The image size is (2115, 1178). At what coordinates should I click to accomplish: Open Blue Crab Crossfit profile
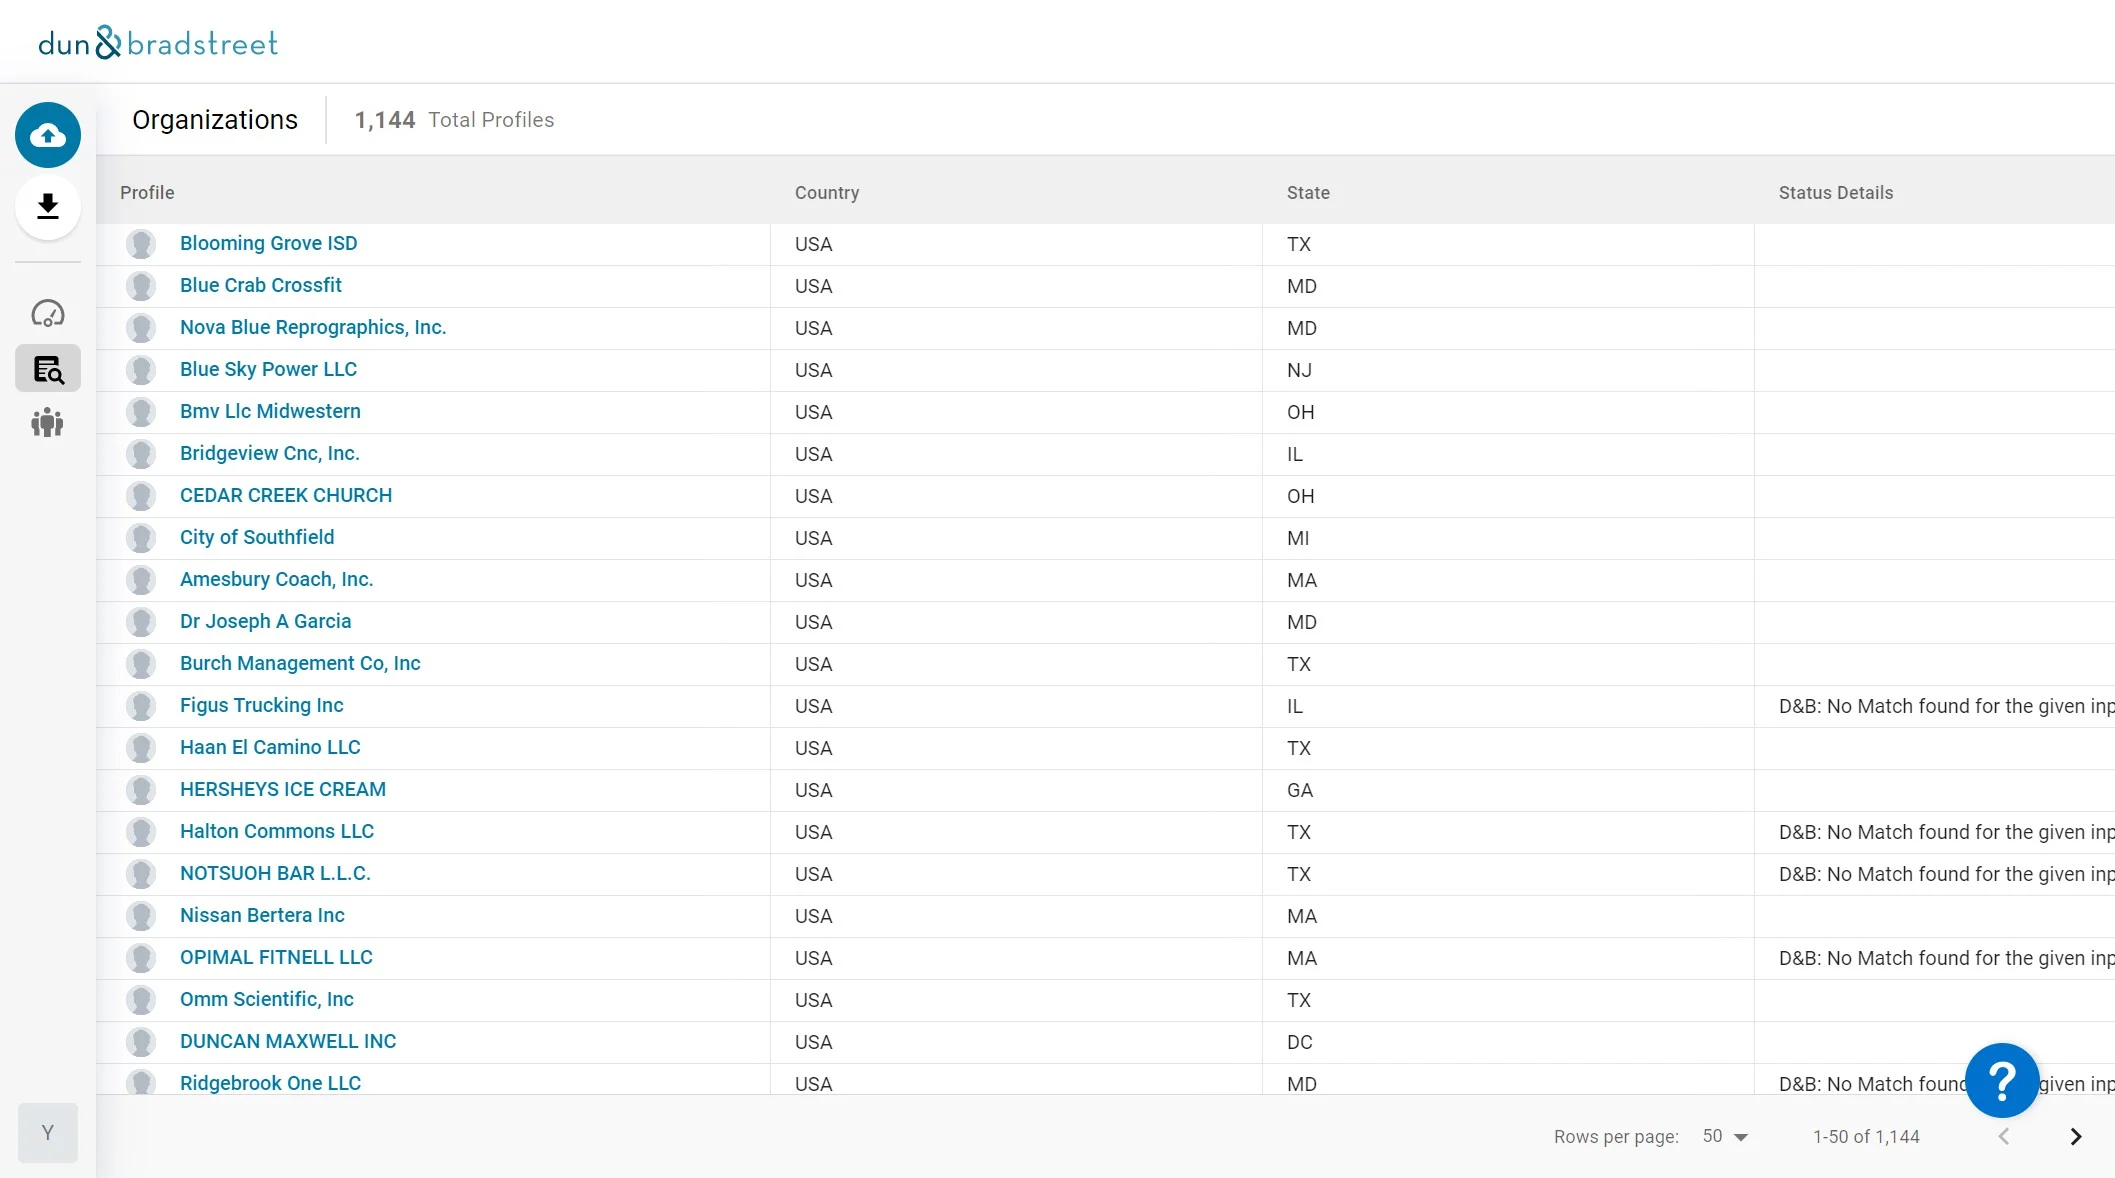coord(260,286)
